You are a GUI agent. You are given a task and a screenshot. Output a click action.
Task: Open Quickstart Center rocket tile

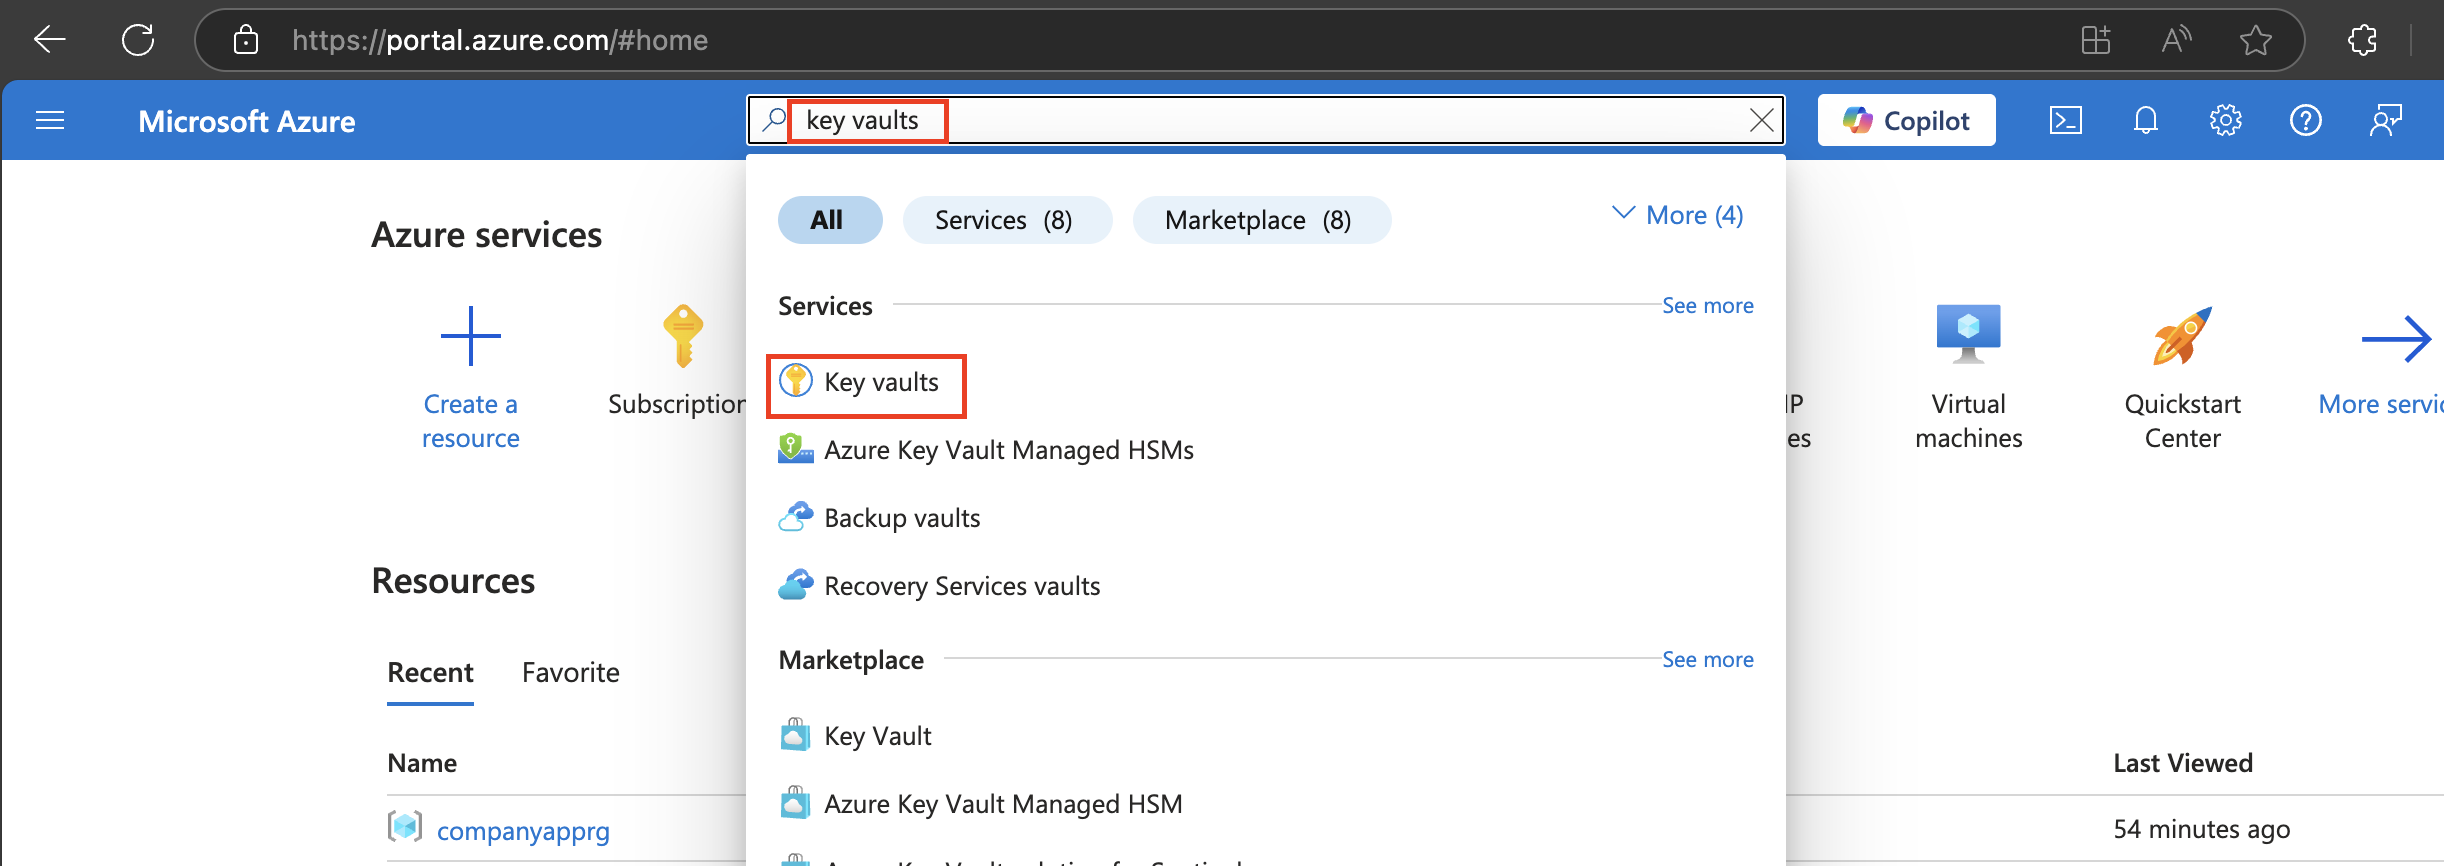pyautogui.click(x=2182, y=378)
